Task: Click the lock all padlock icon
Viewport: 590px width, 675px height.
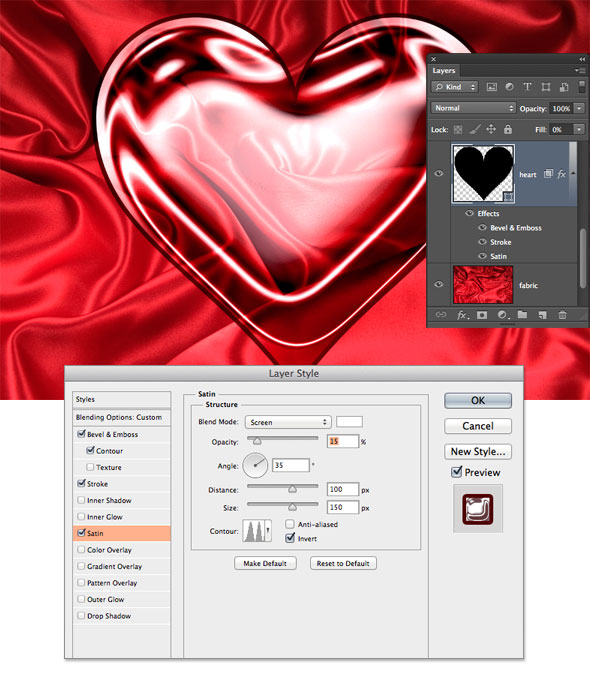Action: pyautogui.click(x=508, y=129)
